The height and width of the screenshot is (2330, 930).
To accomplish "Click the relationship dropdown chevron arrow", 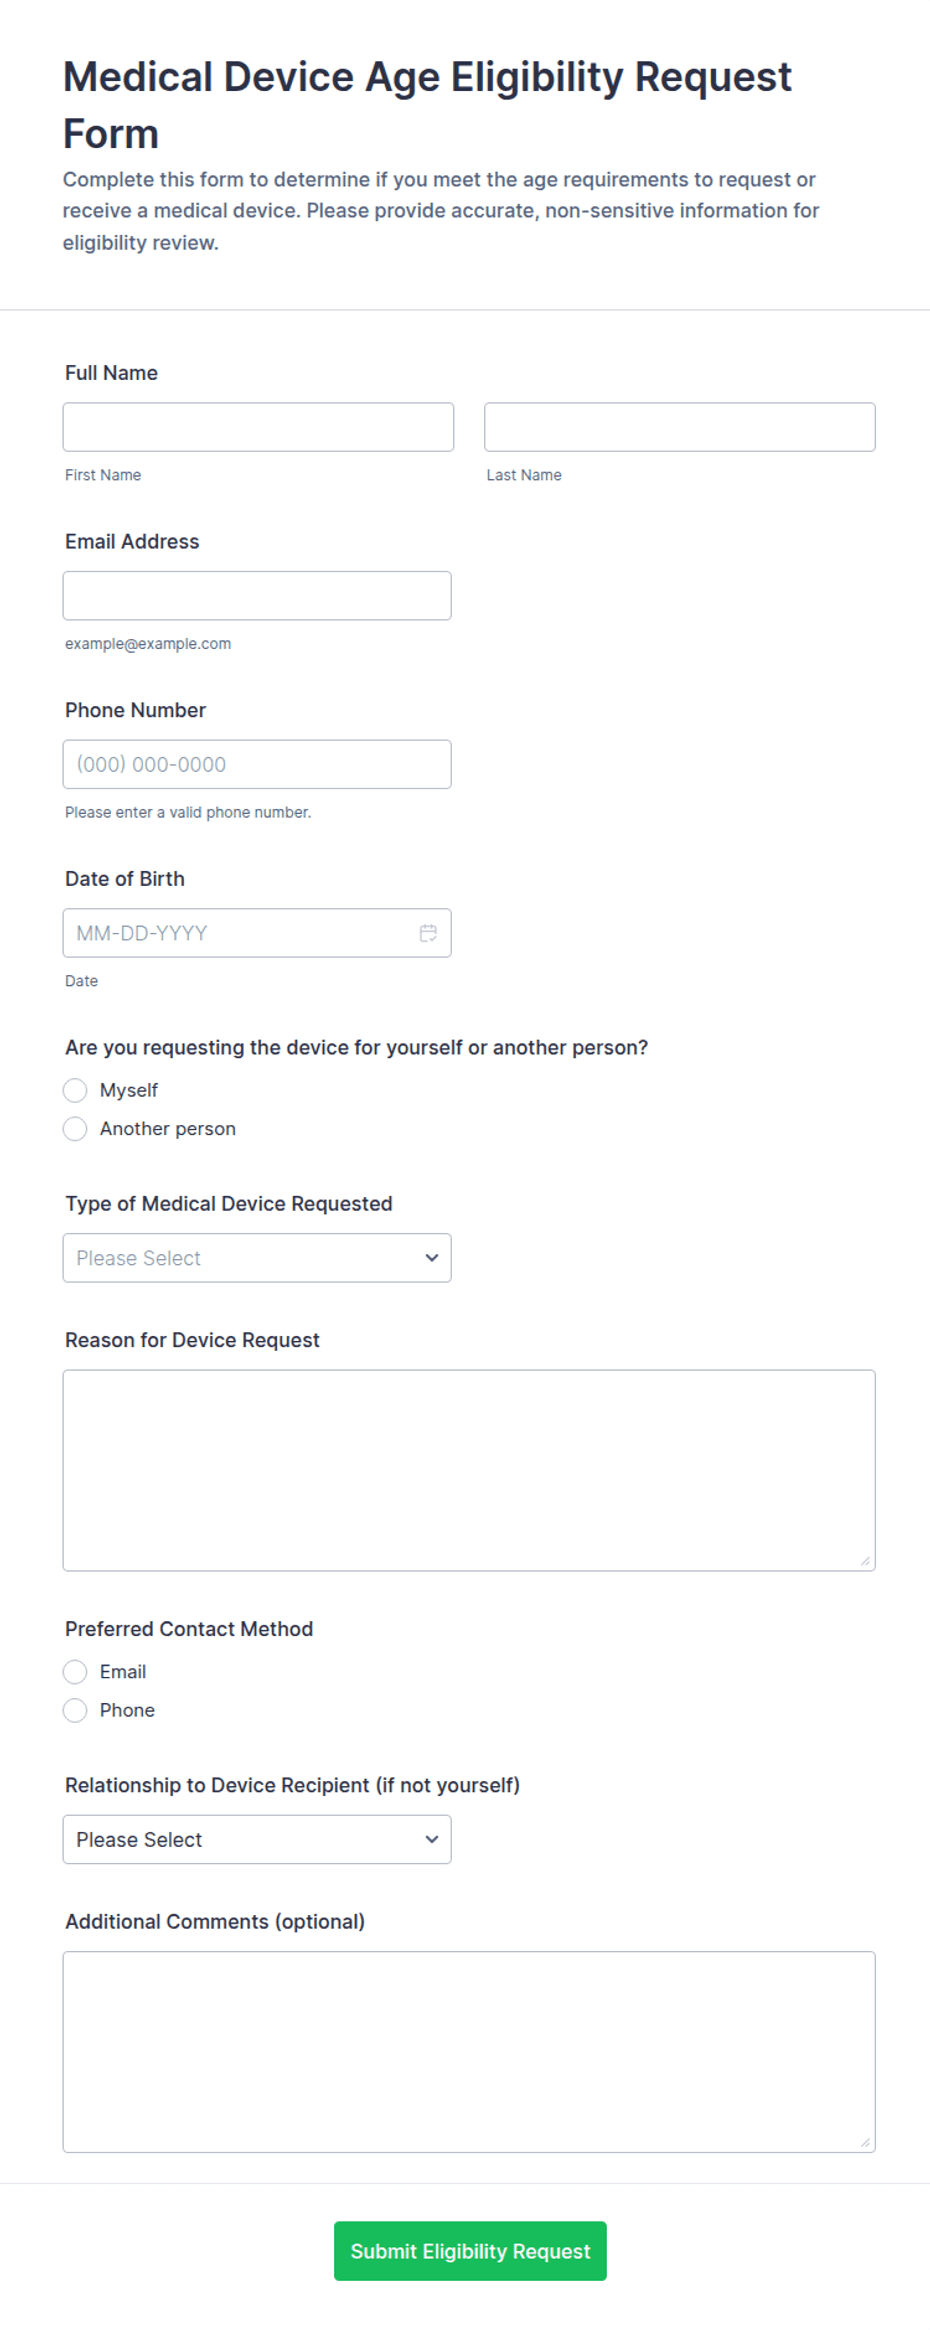I will tap(432, 1839).
